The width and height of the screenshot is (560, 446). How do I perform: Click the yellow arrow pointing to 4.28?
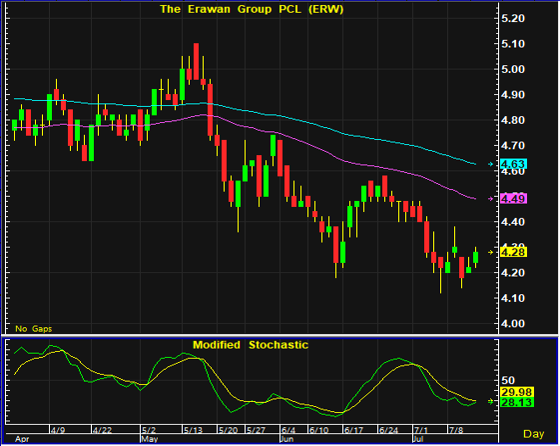491,252
